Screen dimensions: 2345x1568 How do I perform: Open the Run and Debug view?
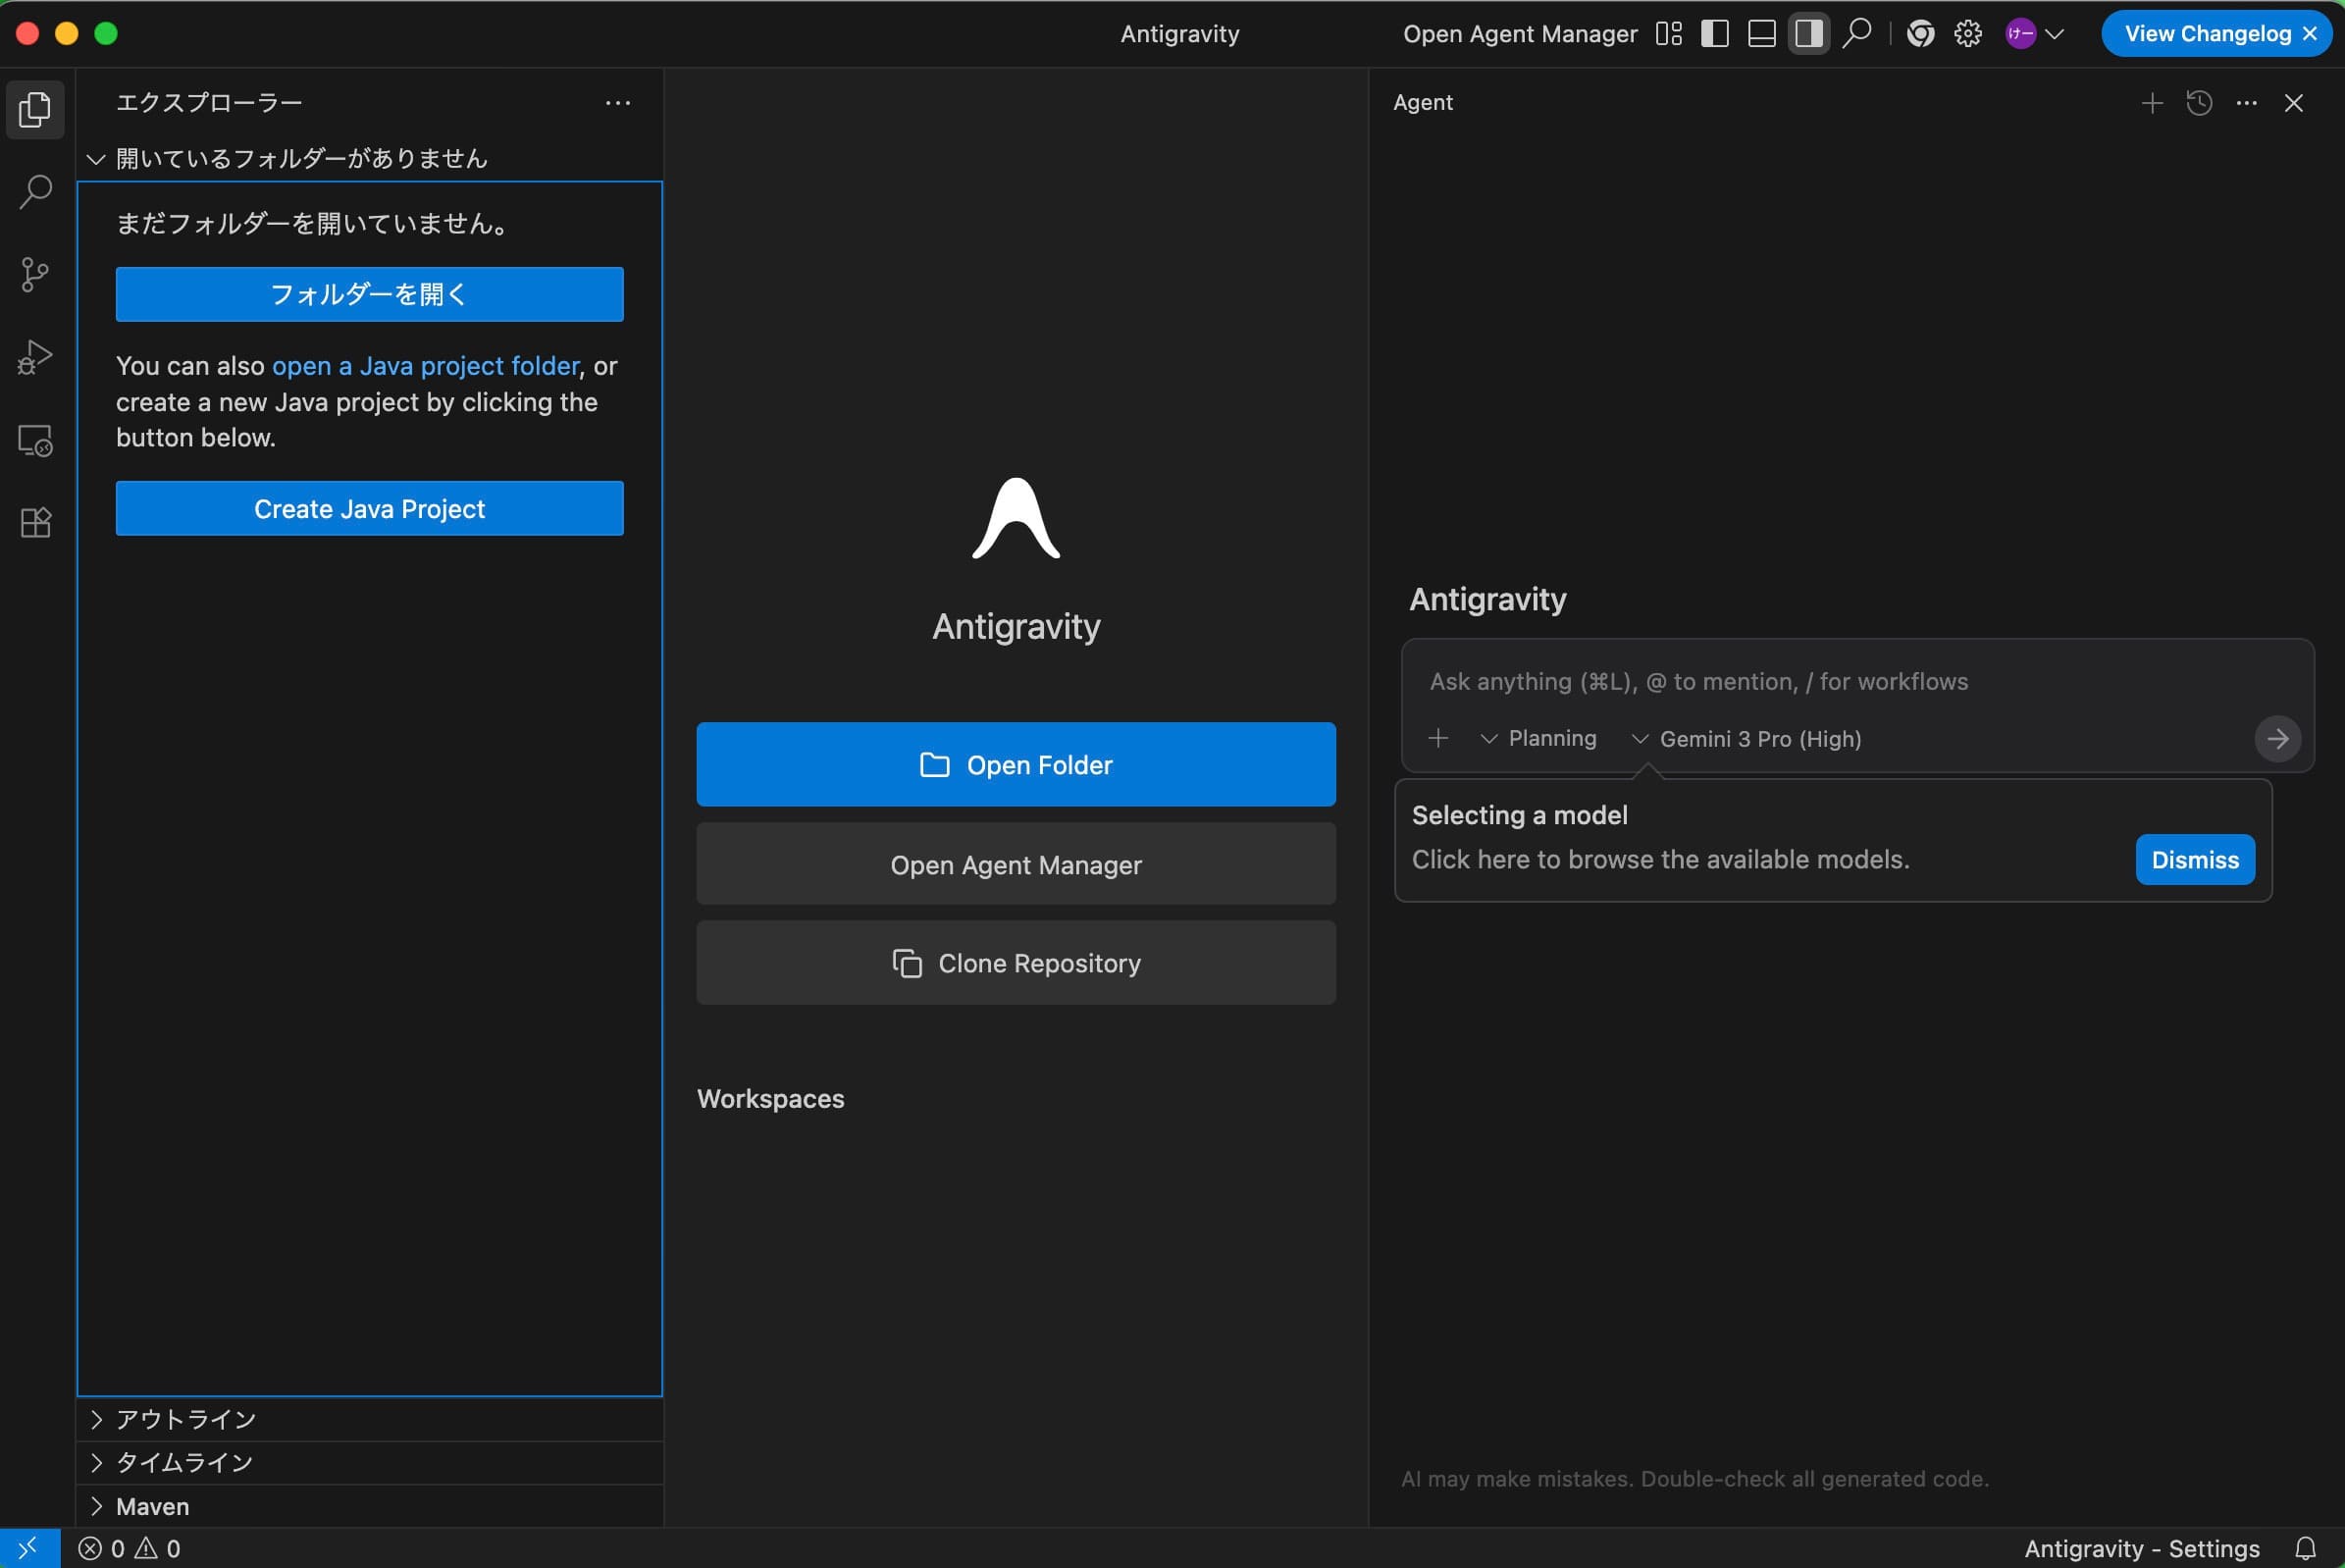pos(35,357)
